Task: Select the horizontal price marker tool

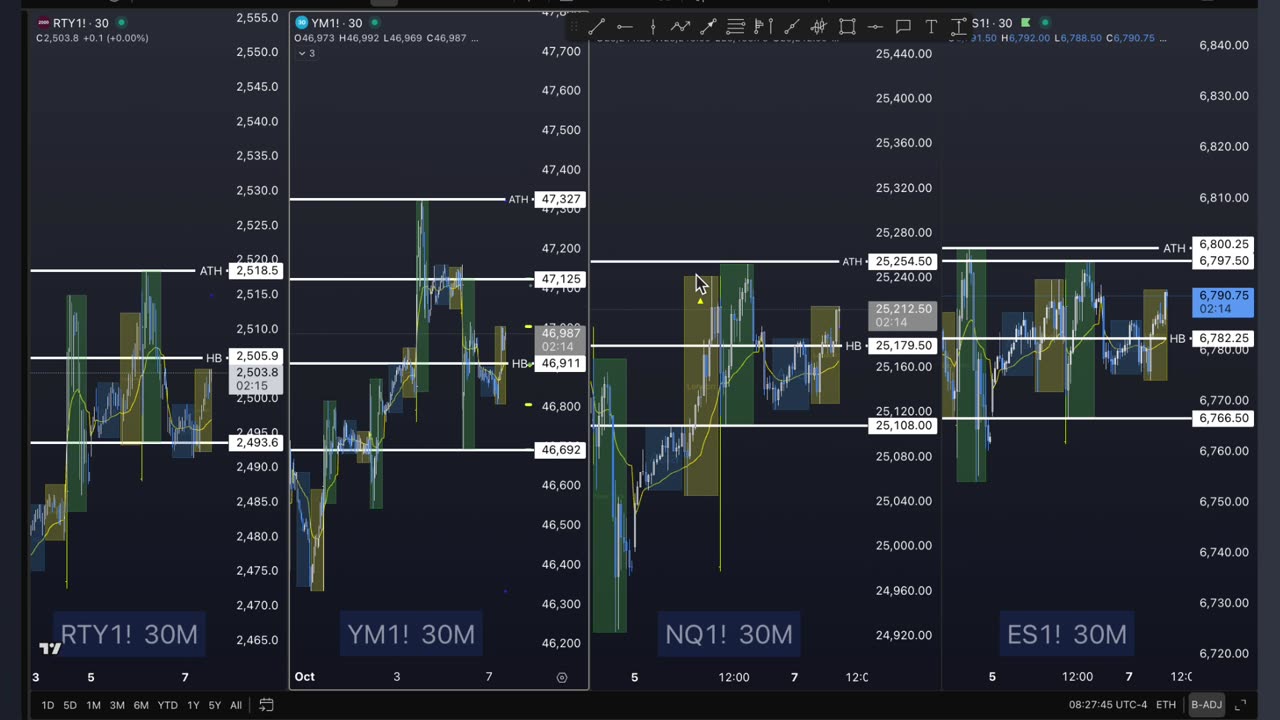Action: coord(875,27)
